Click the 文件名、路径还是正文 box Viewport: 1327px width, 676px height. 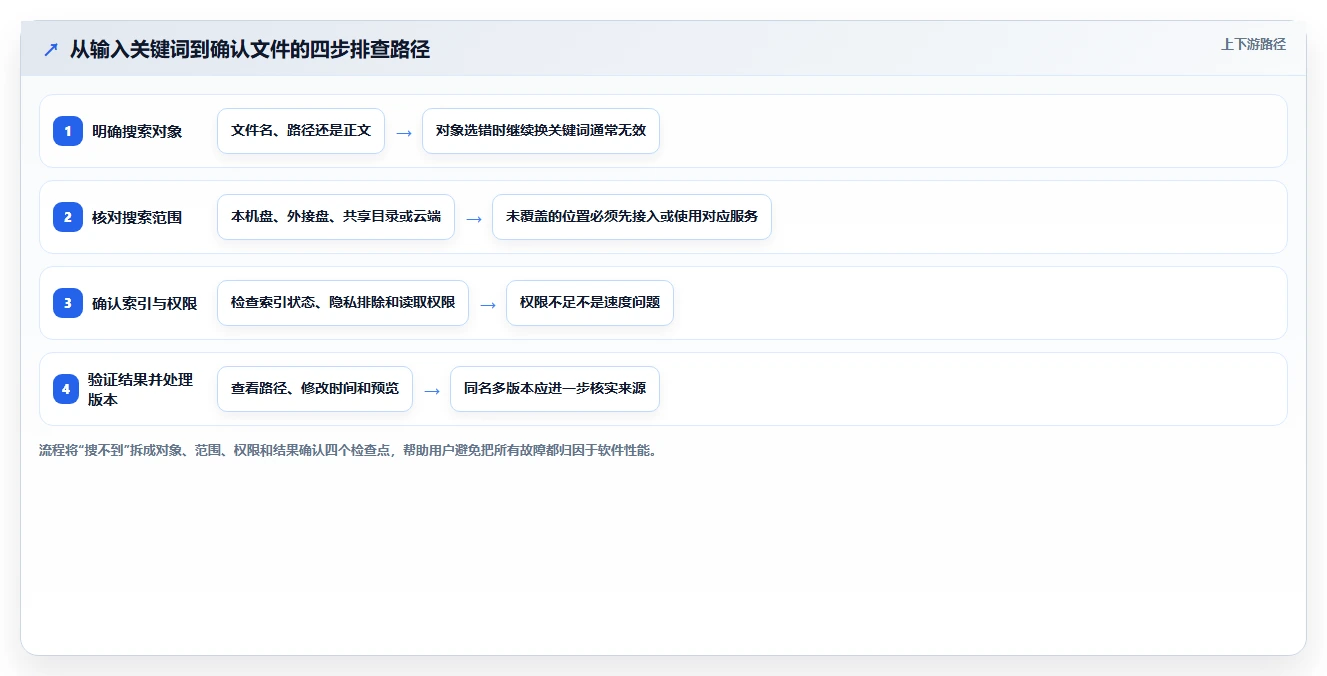coord(301,131)
